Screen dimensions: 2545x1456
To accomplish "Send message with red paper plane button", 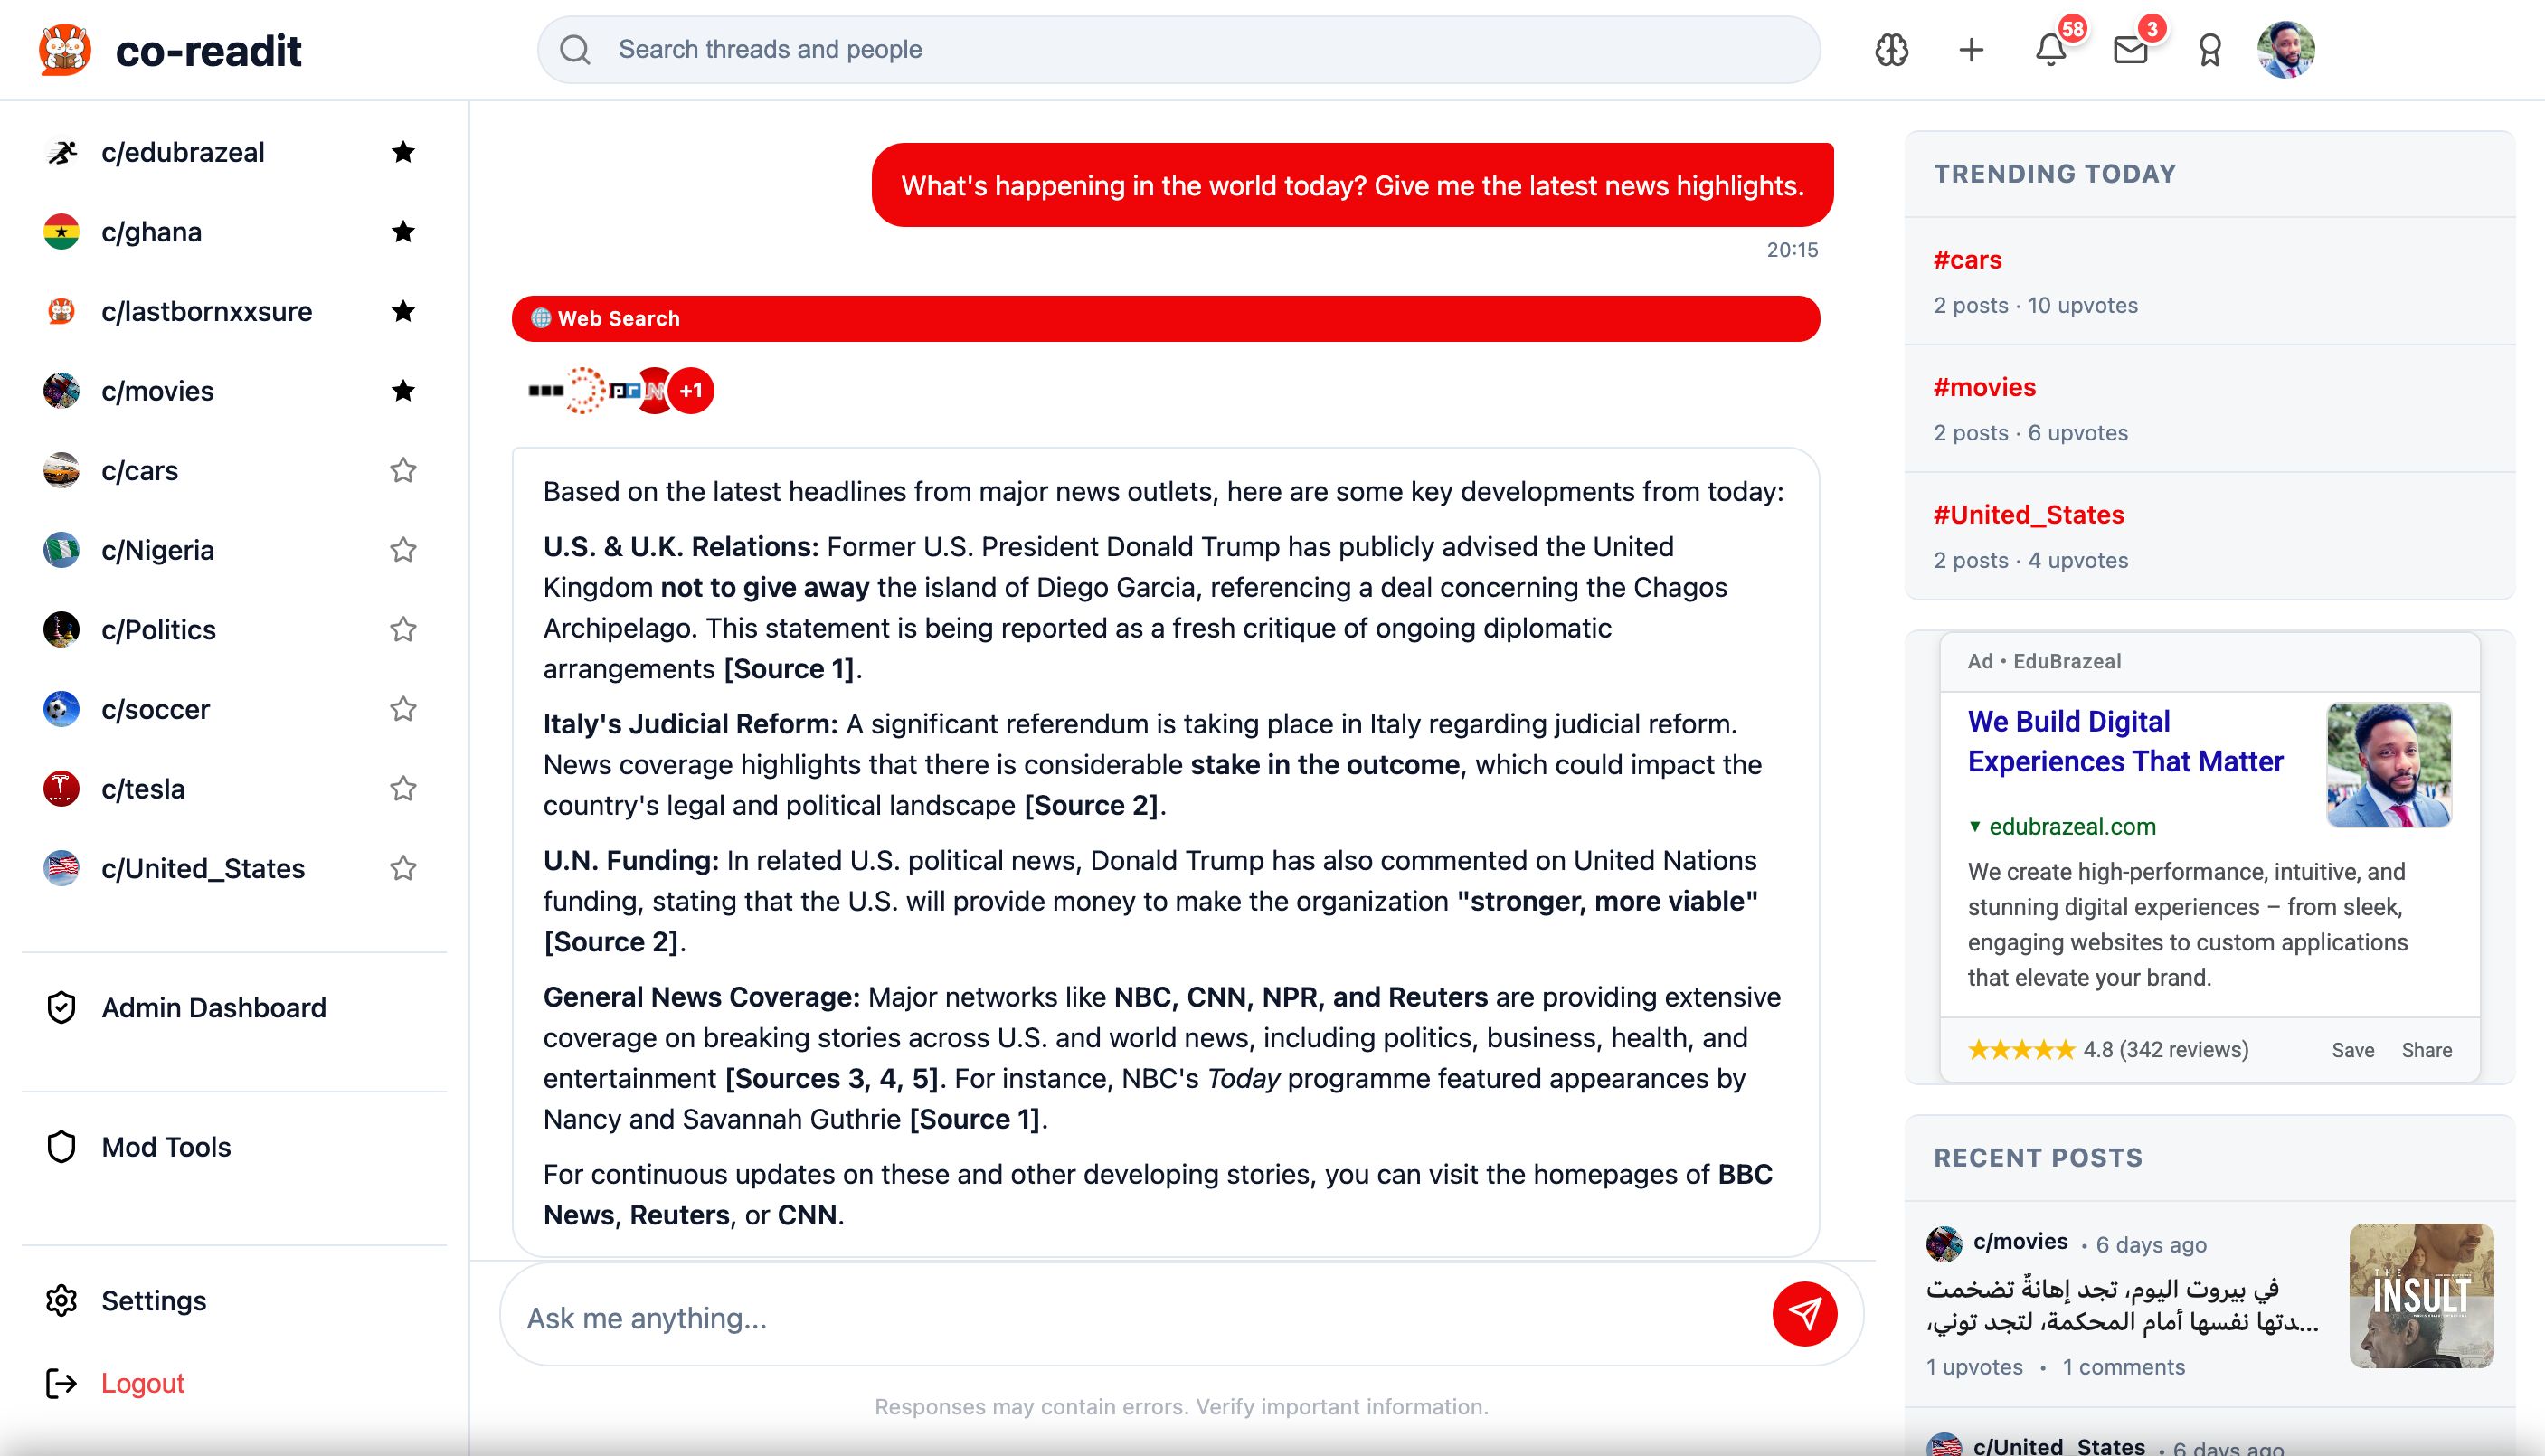I will (1804, 1314).
